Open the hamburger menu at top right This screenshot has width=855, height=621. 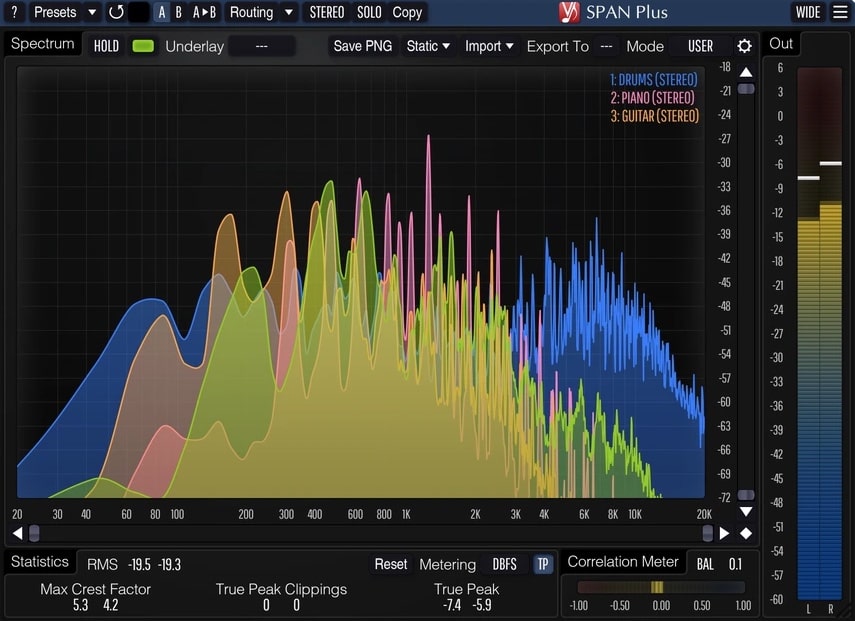click(x=840, y=13)
